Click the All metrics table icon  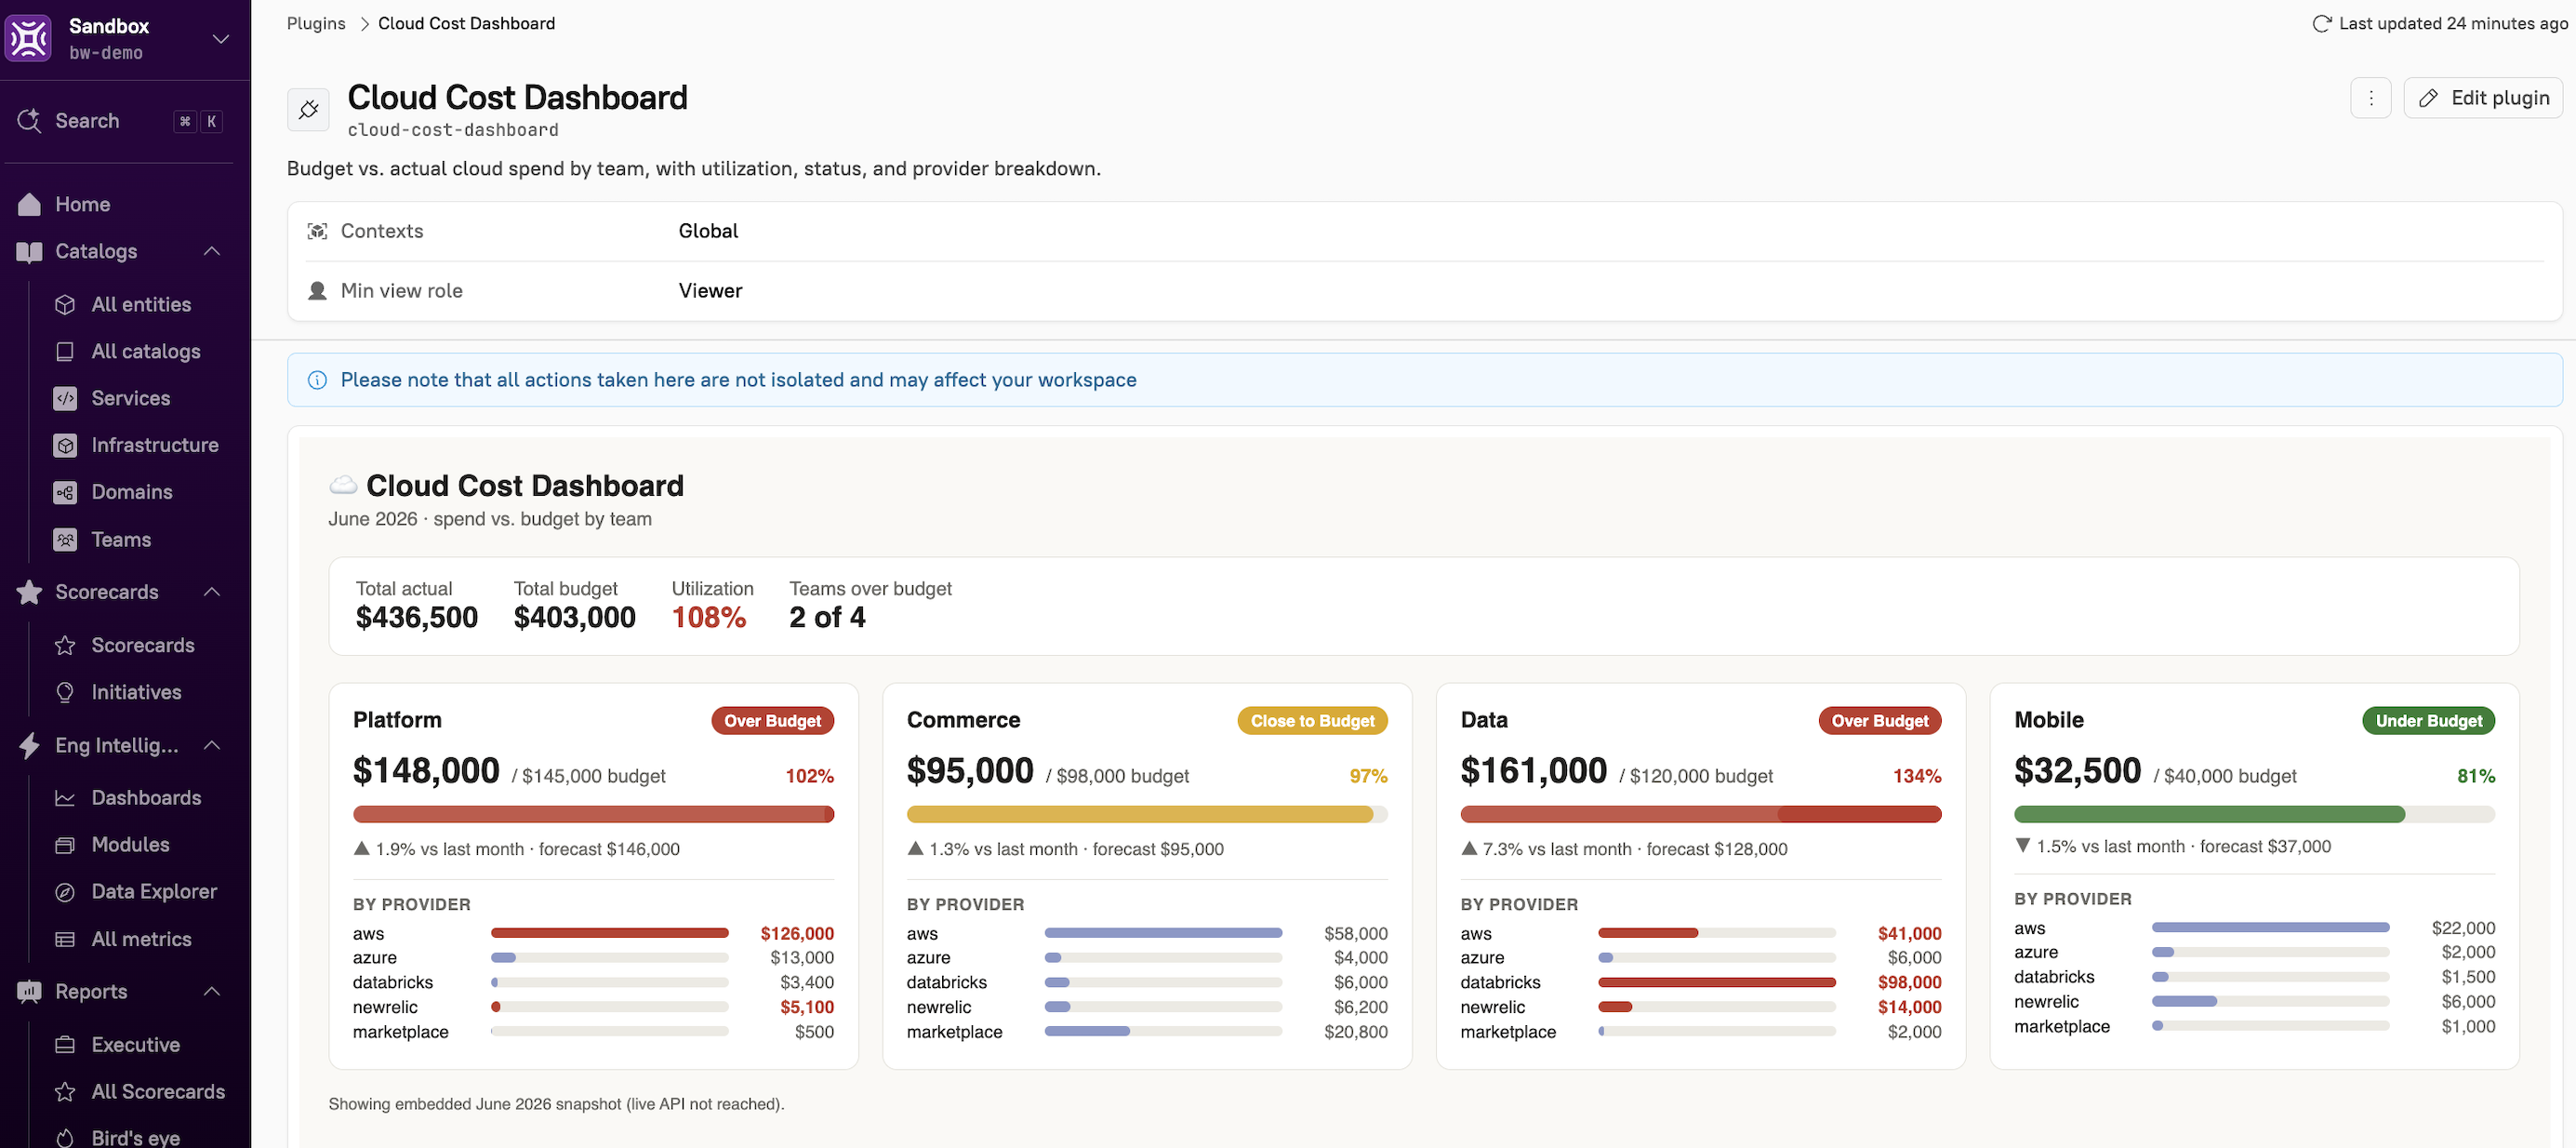coord(65,939)
